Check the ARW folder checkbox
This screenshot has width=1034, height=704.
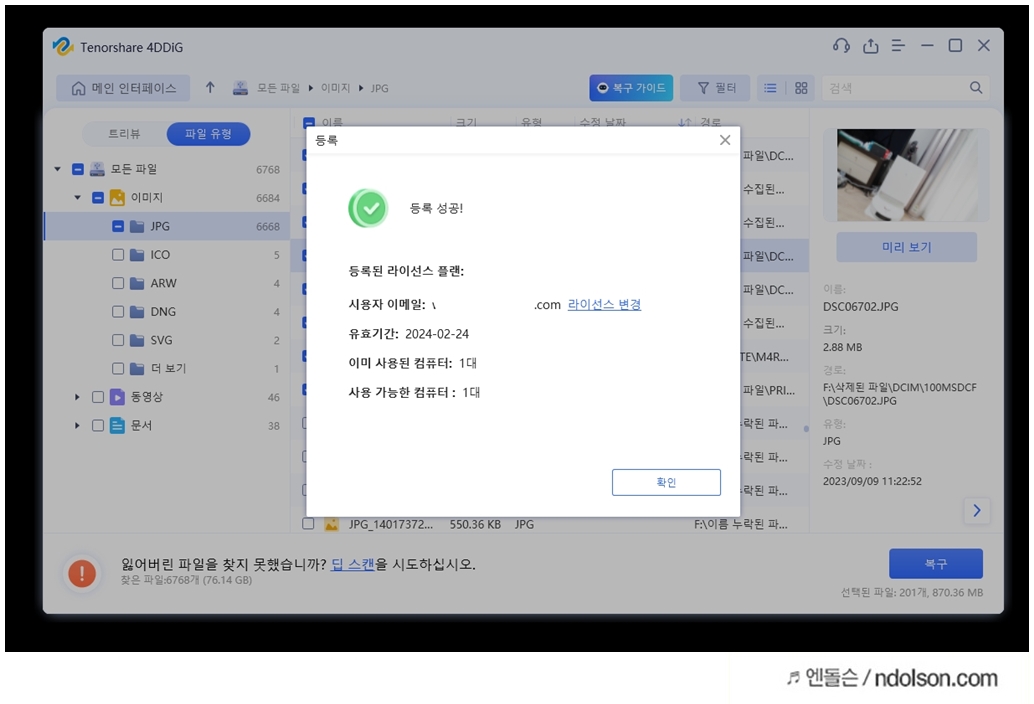pos(118,283)
